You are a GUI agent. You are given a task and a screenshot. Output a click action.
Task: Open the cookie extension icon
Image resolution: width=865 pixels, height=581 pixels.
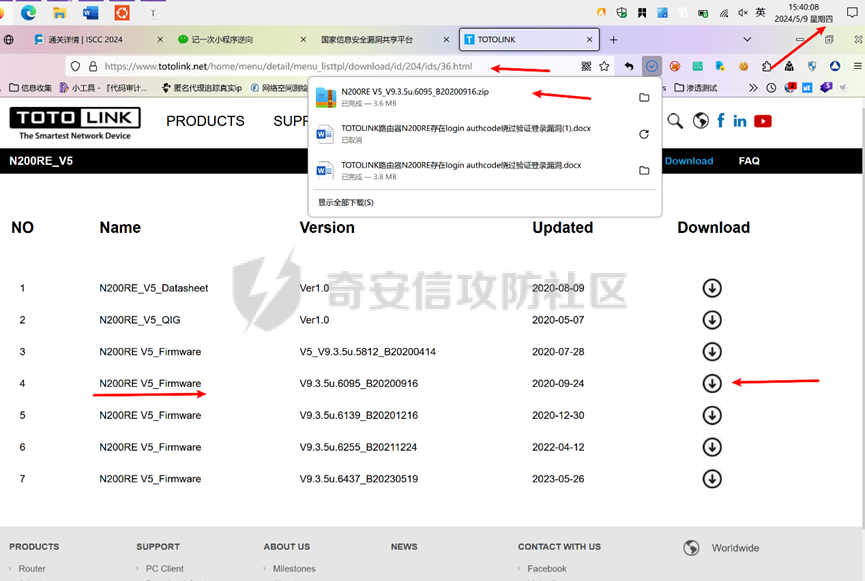tap(744, 66)
